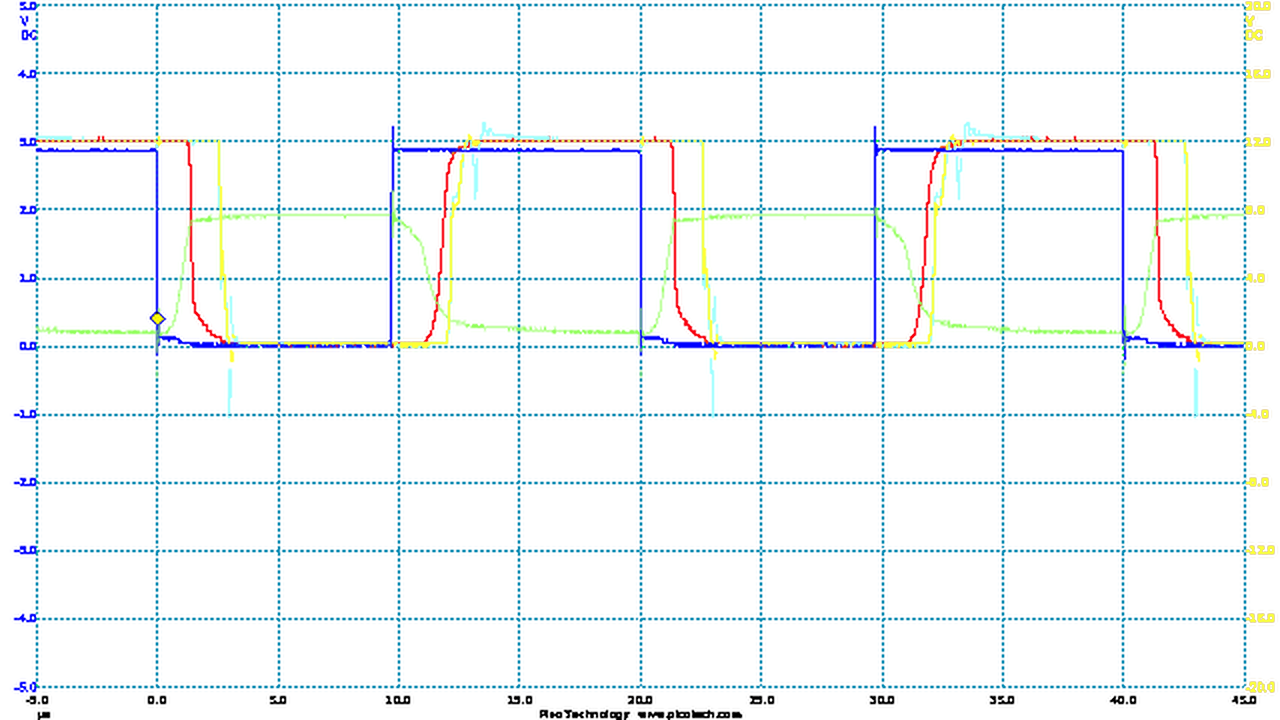This screenshot has width=1280, height=720.
Task: Click the blue -3.0 left voltage label
Action: pyautogui.click(x=25, y=550)
